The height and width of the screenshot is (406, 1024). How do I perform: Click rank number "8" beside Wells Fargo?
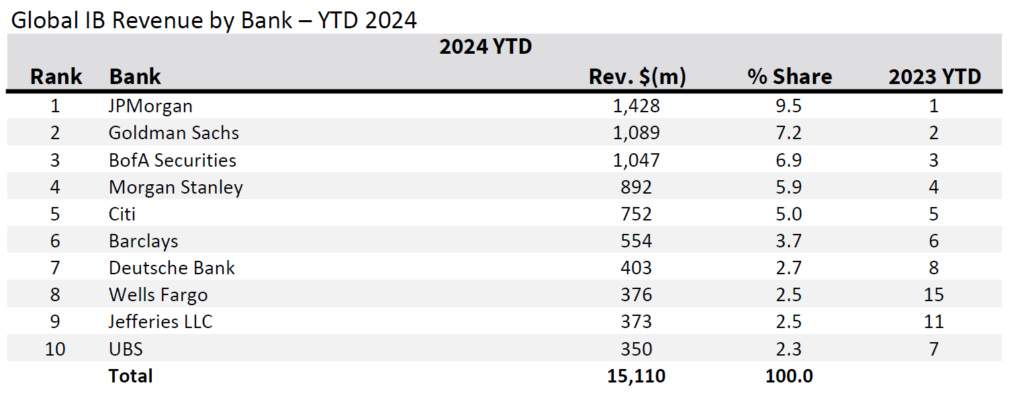[x=56, y=295]
